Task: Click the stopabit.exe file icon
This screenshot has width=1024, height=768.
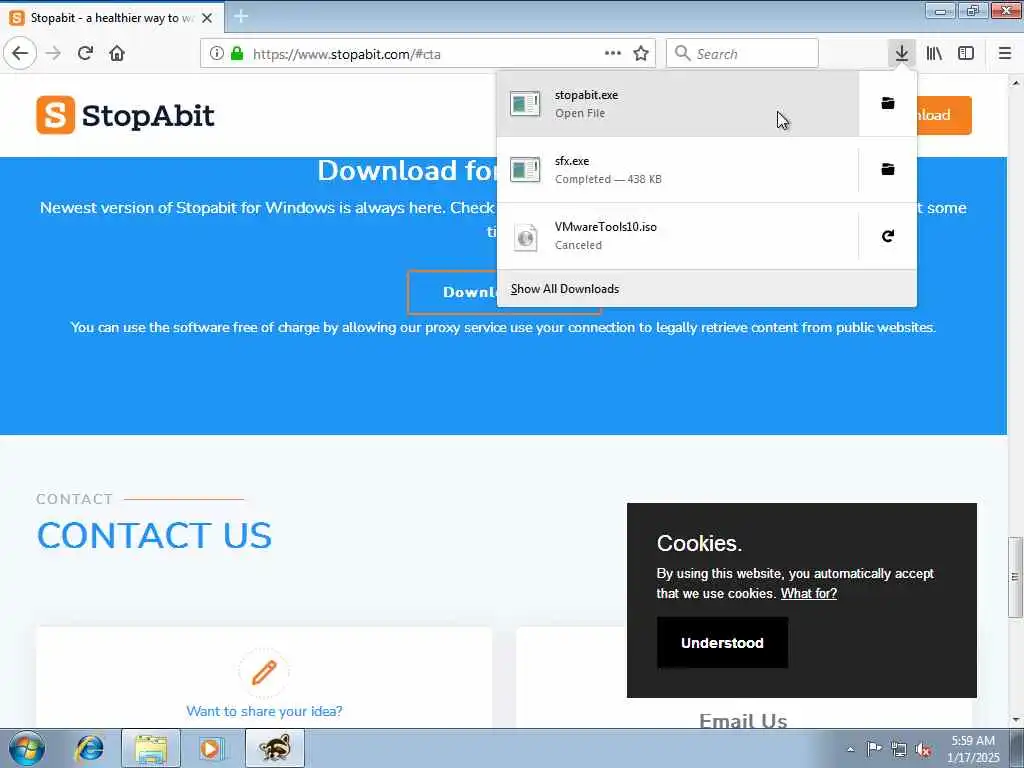Action: point(525,104)
